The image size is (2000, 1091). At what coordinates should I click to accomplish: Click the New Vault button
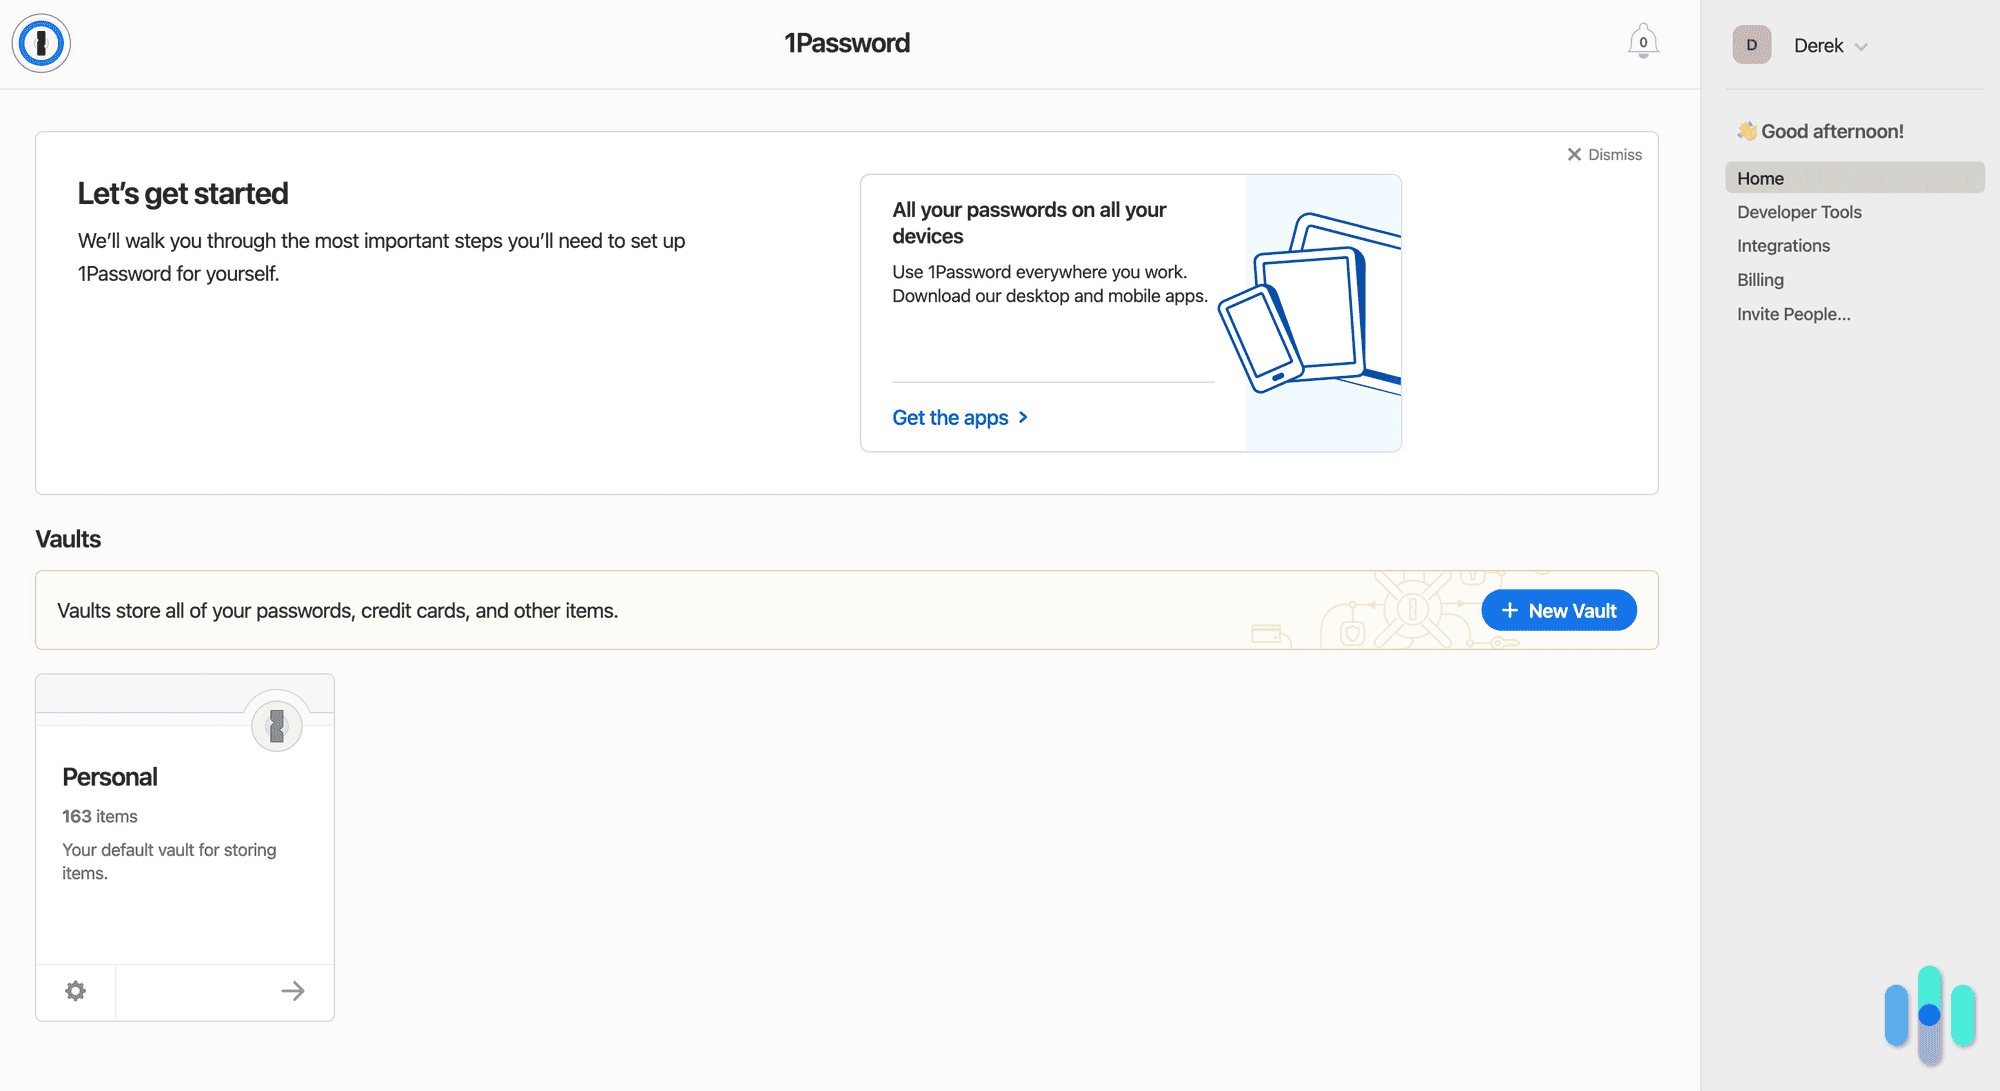(x=1559, y=610)
